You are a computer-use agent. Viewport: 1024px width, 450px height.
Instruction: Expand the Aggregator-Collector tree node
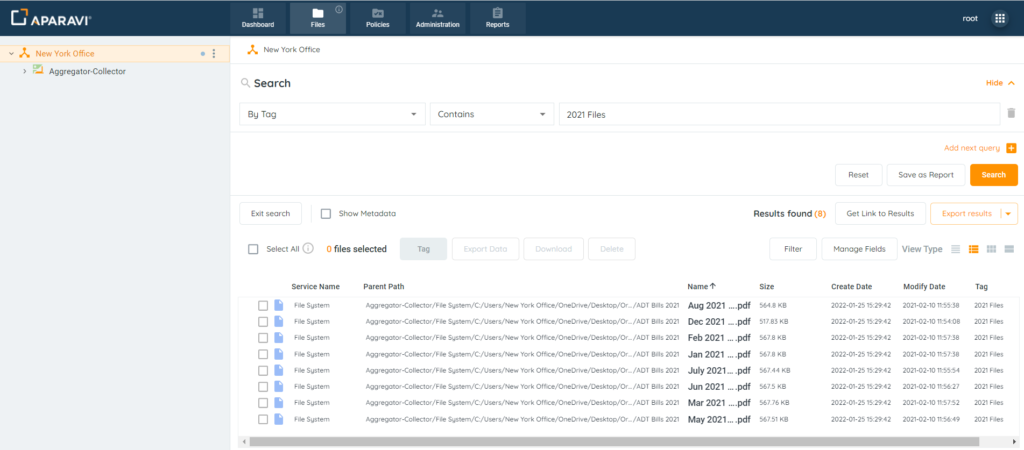24,71
